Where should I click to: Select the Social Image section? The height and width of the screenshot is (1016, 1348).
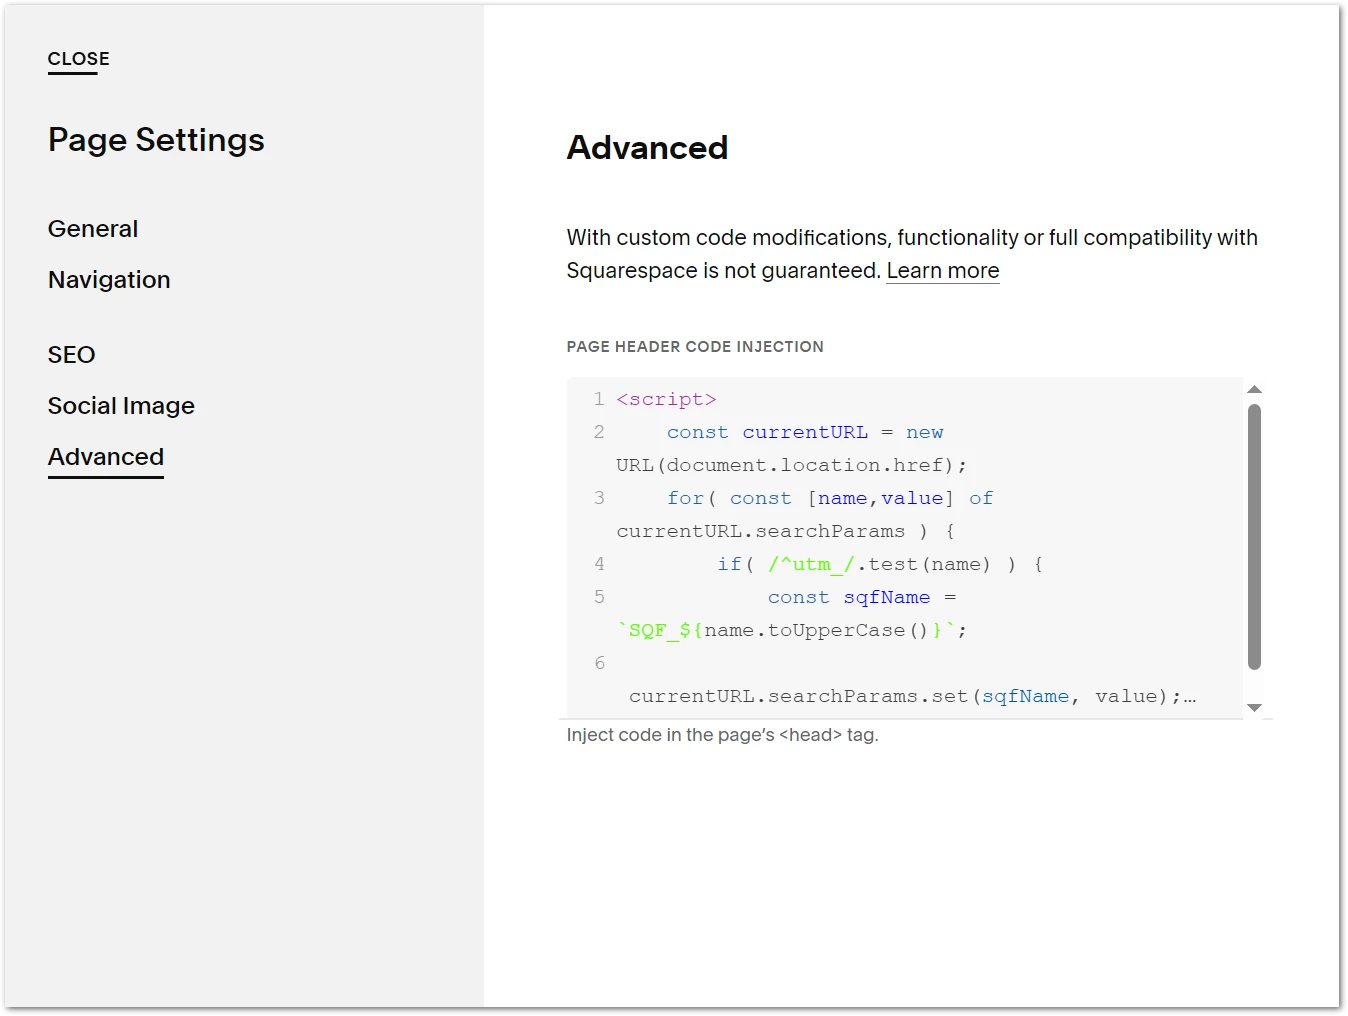point(121,406)
